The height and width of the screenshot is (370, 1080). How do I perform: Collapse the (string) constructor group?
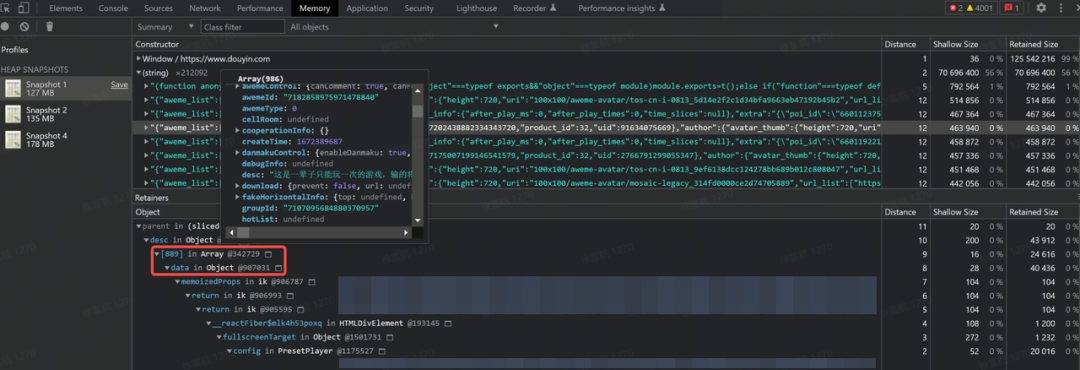click(138, 72)
